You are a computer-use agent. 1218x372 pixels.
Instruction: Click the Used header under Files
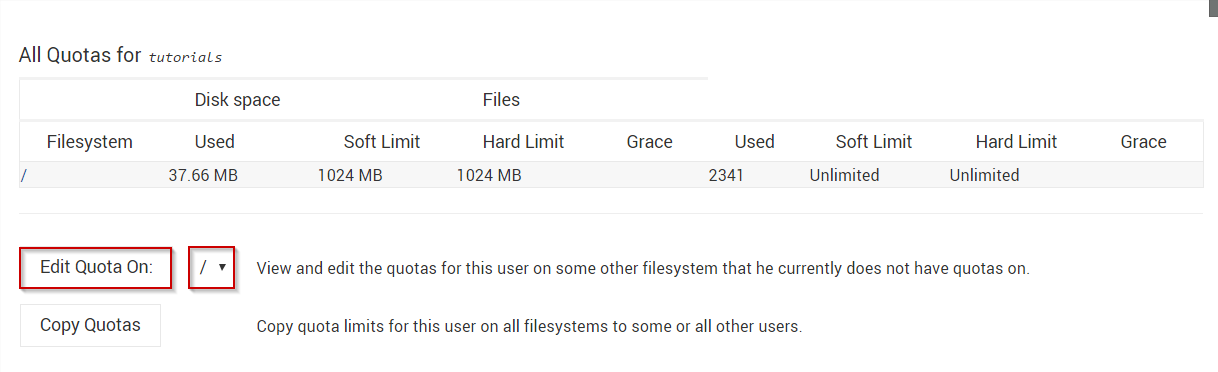[x=755, y=142]
